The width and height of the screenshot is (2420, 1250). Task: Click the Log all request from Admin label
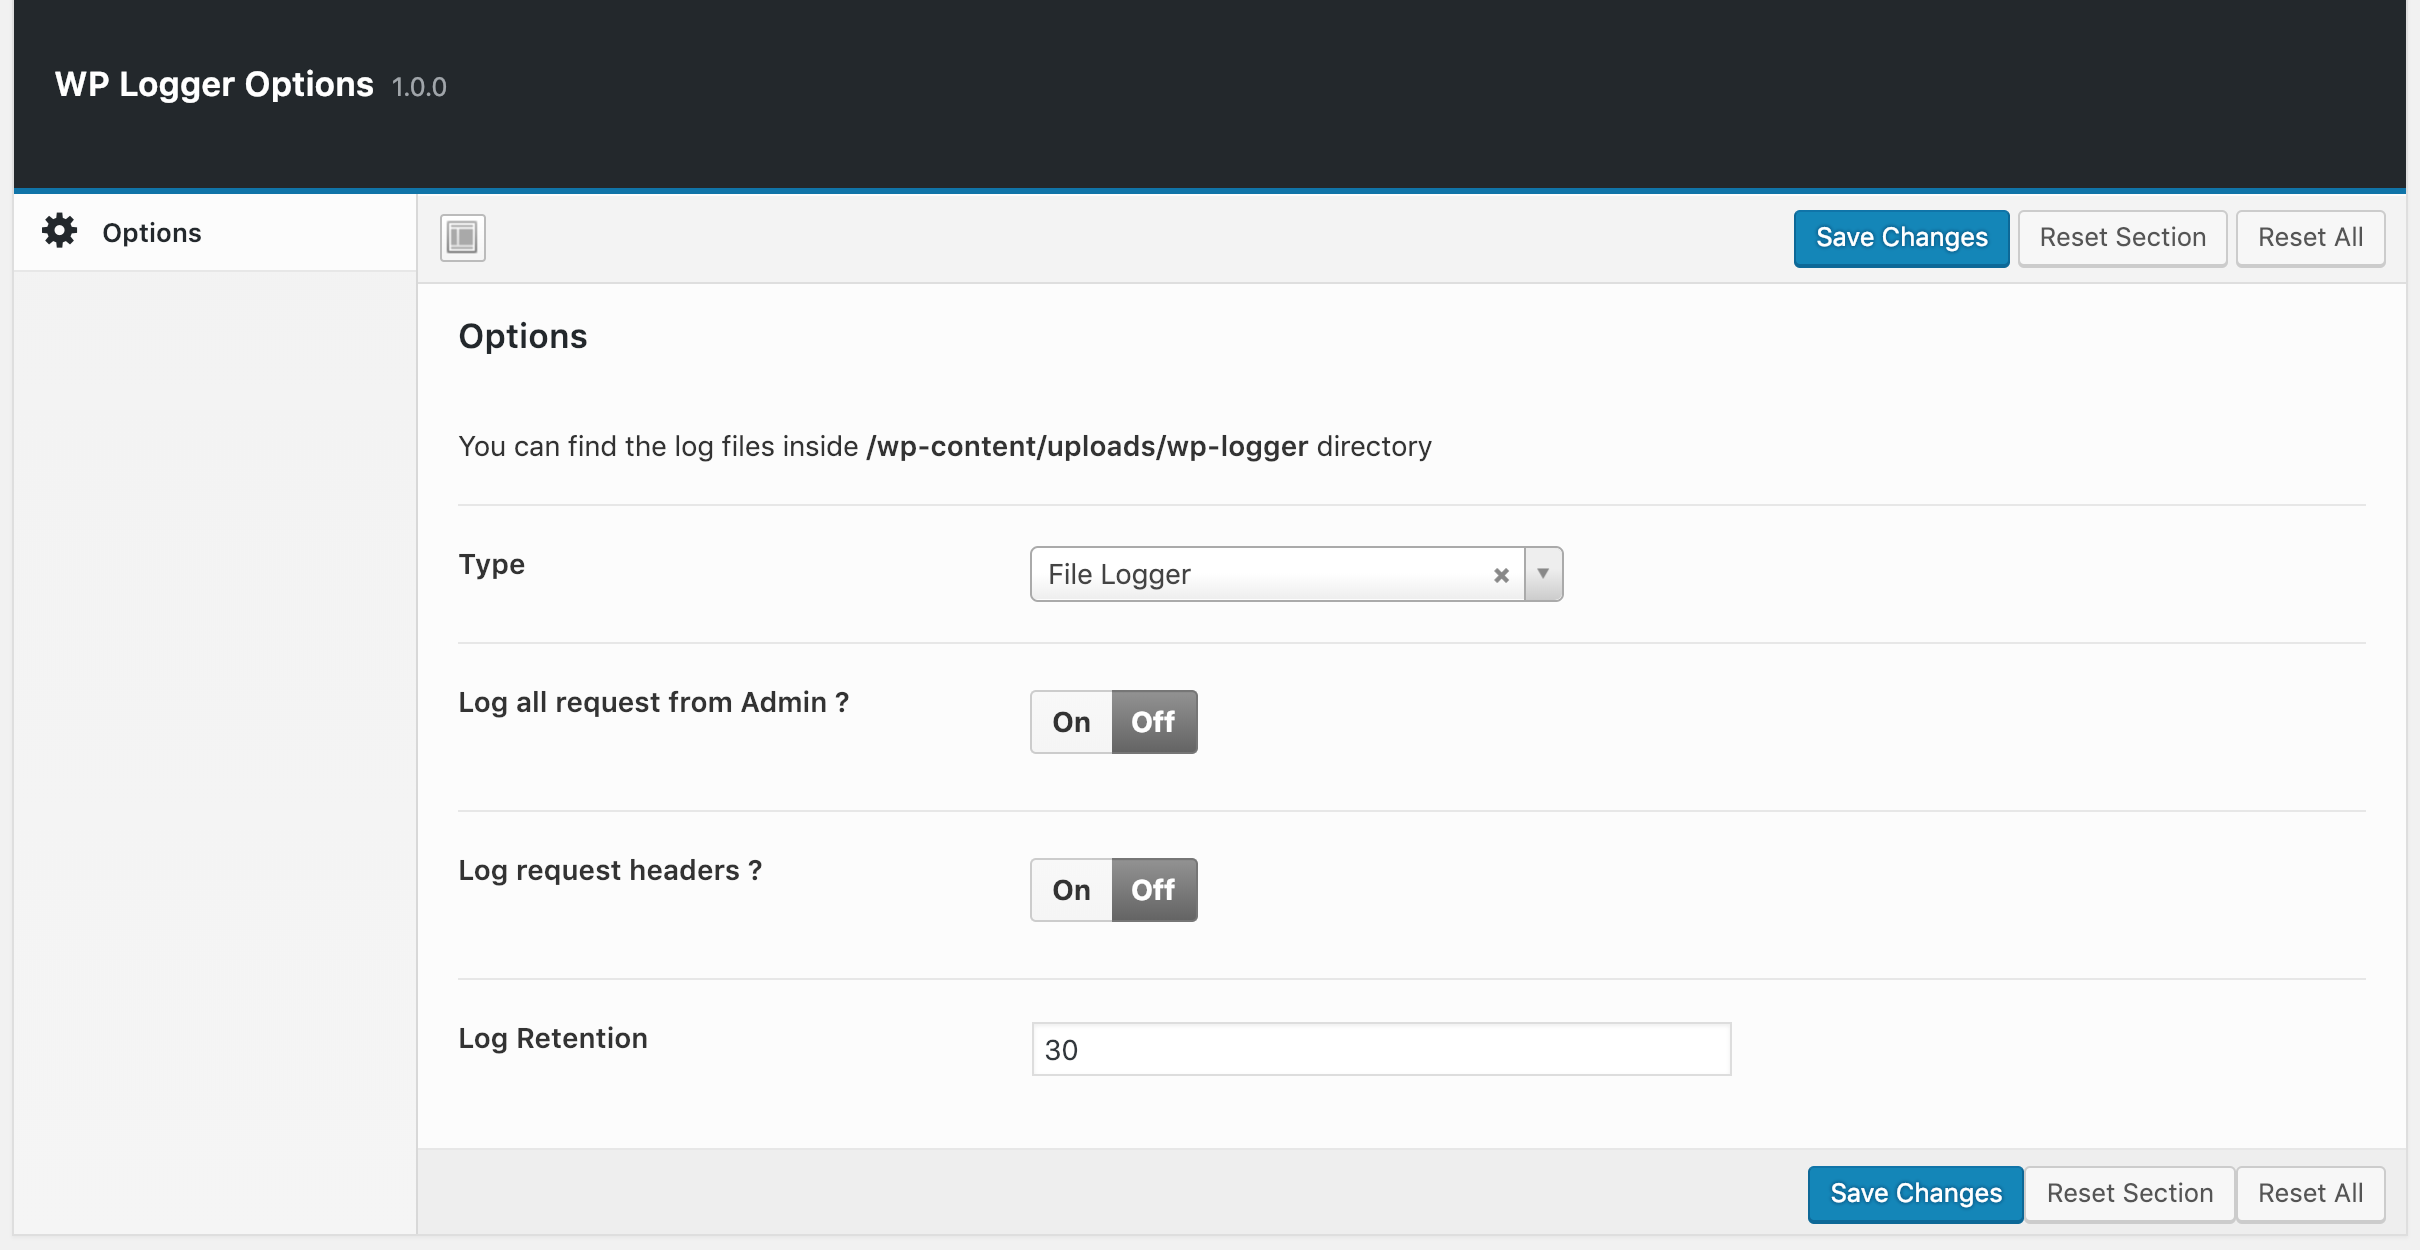[654, 703]
